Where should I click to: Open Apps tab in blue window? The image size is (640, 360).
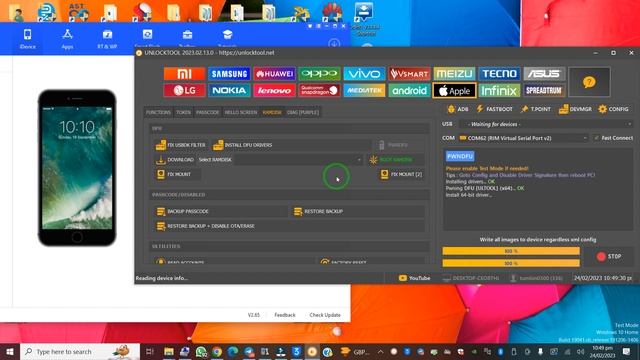tap(67, 39)
